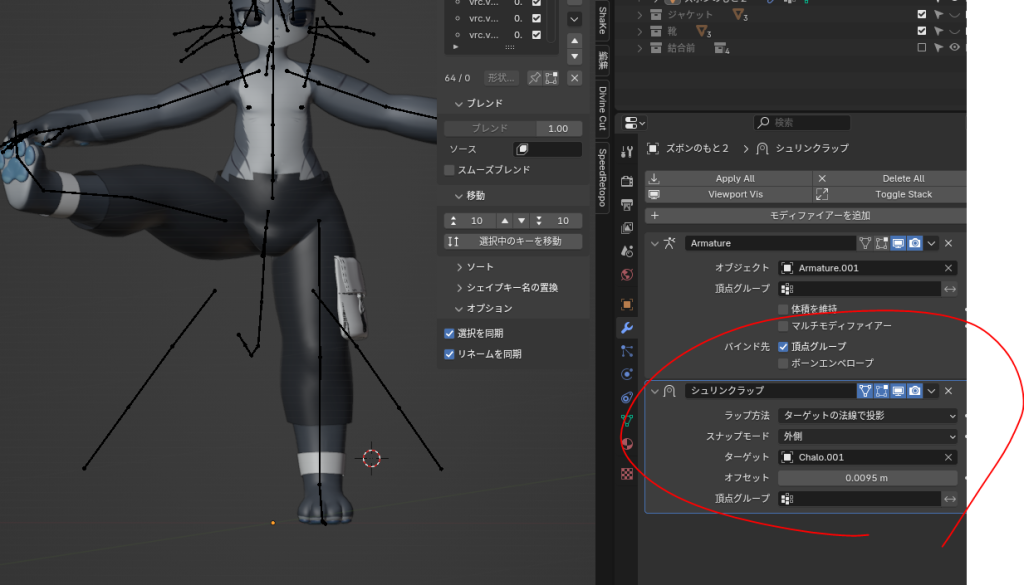Uncheck 選択を同期 option
The height and width of the screenshot is (585, 1024).
click(x=450, y=333)
